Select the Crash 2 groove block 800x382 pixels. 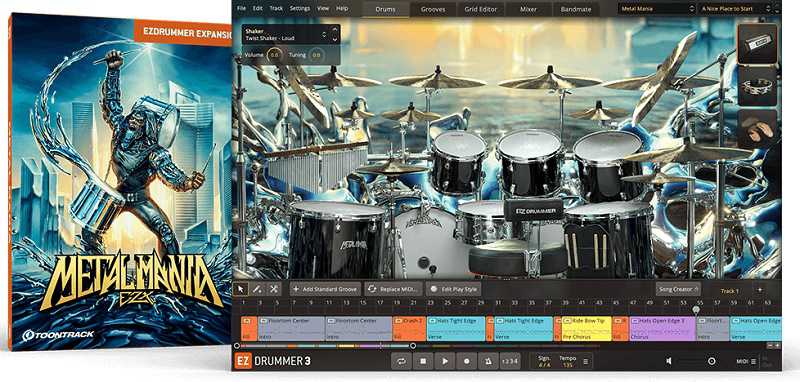pyautogui.click(x=409, y=328)
